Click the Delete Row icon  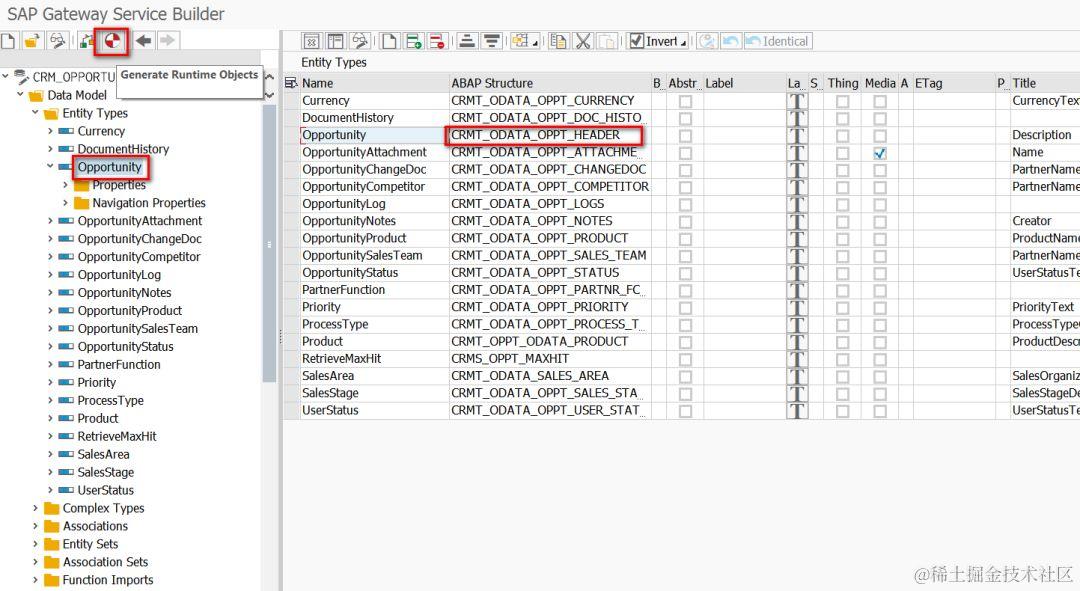437,41
